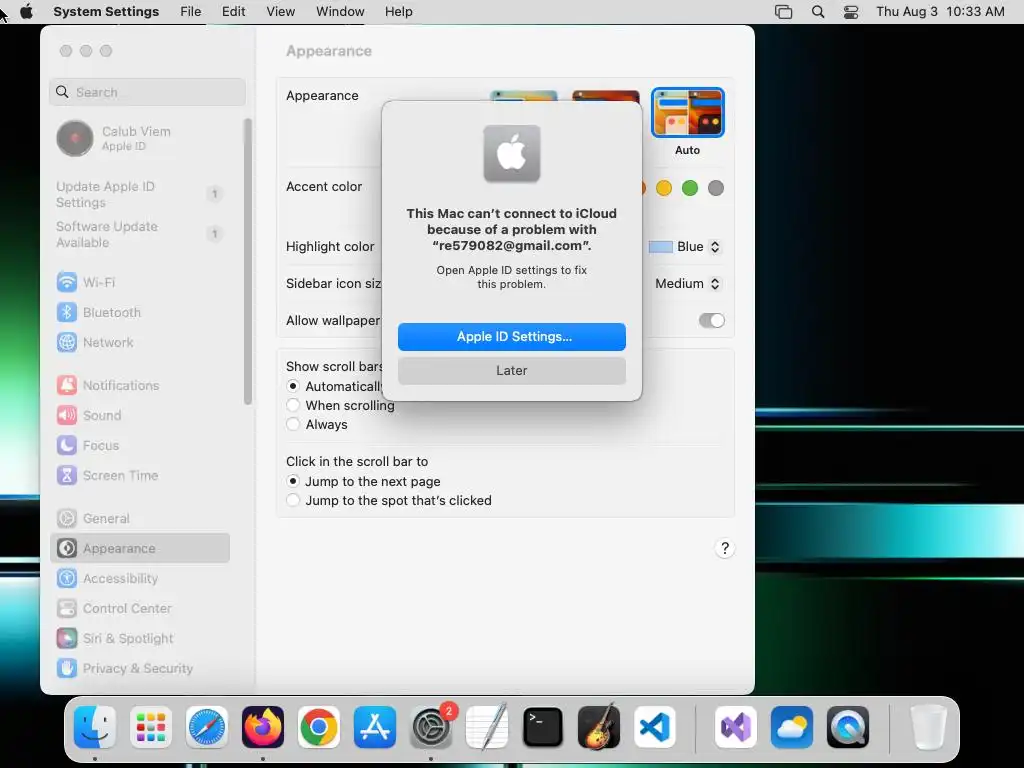
Task: Launch Firefox from the Dock
Action: tap(263, 727)
